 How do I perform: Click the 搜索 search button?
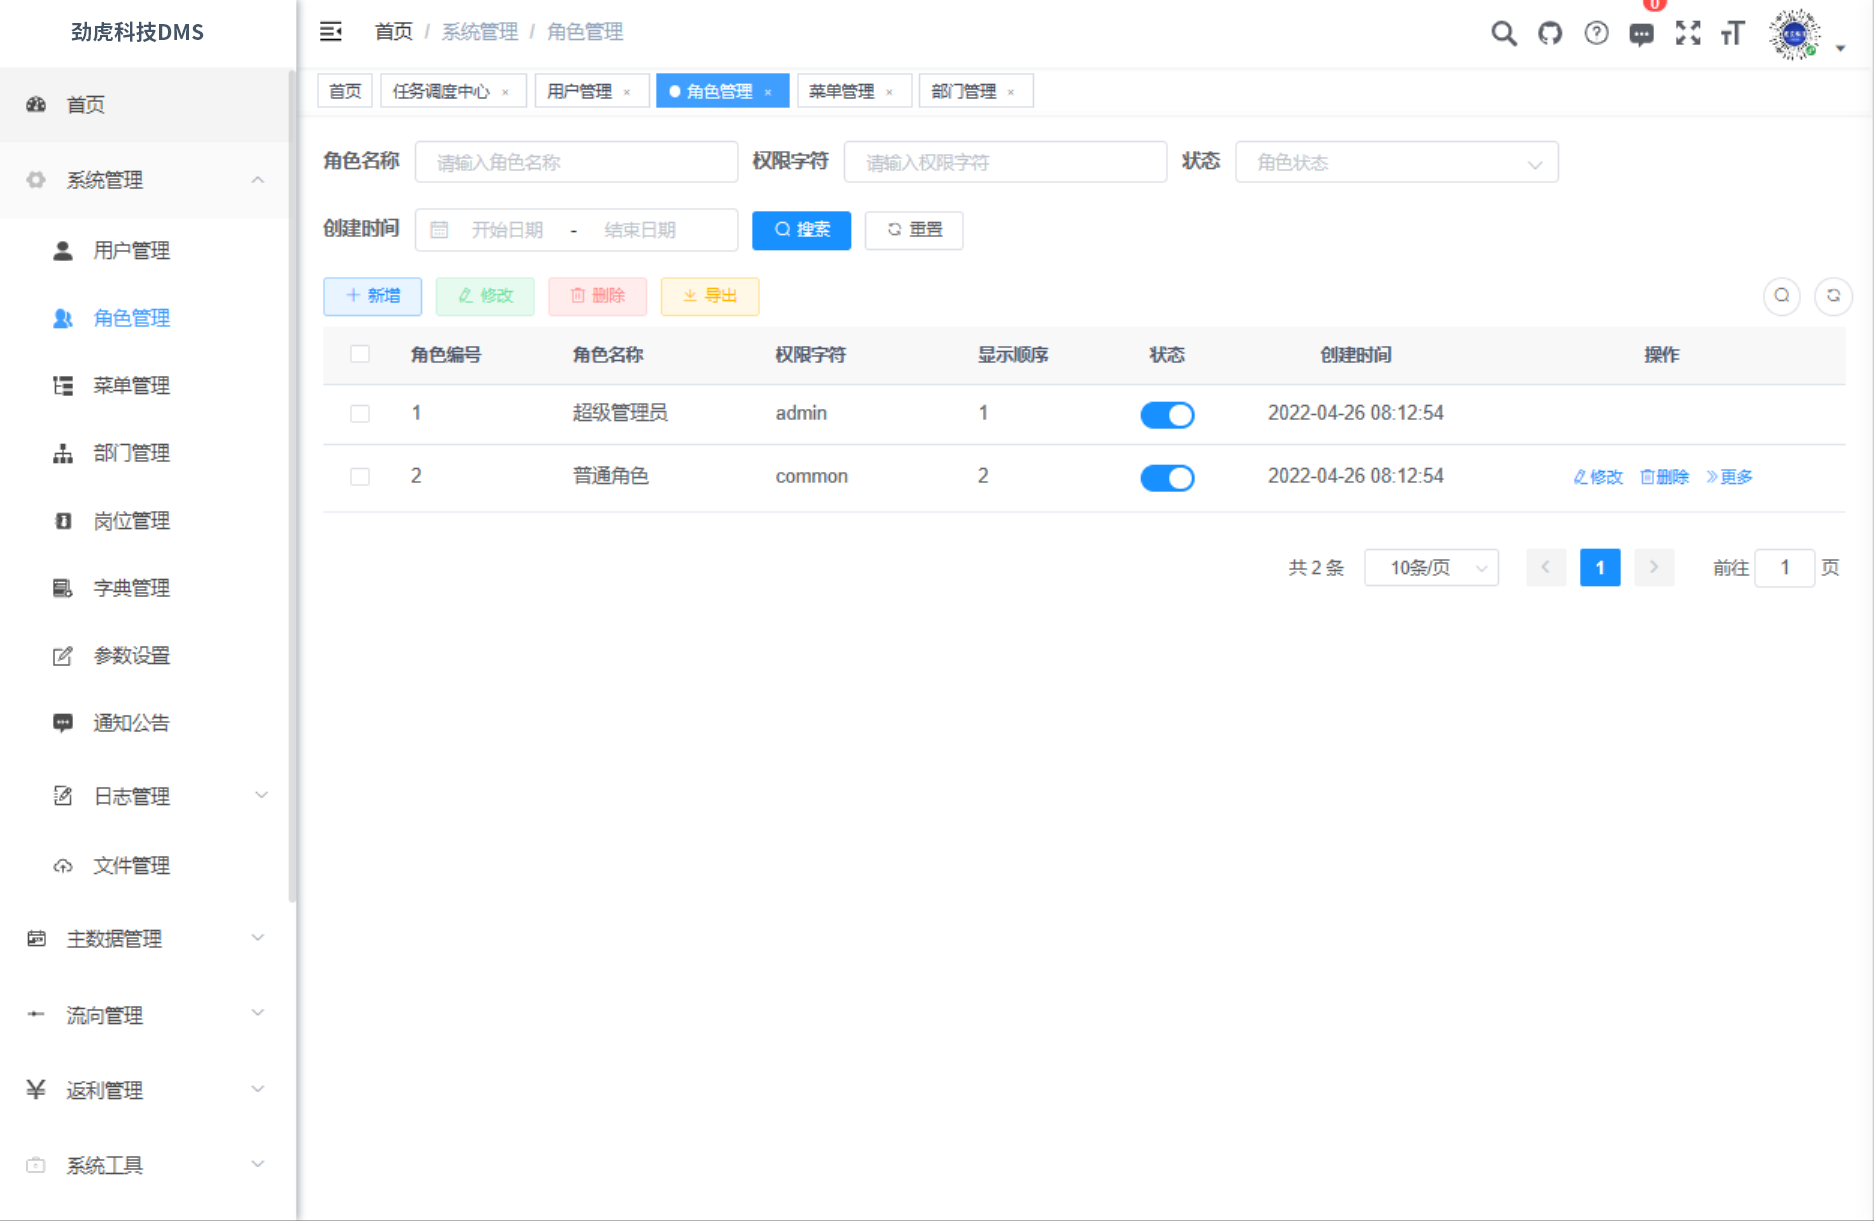pos(800,230)
